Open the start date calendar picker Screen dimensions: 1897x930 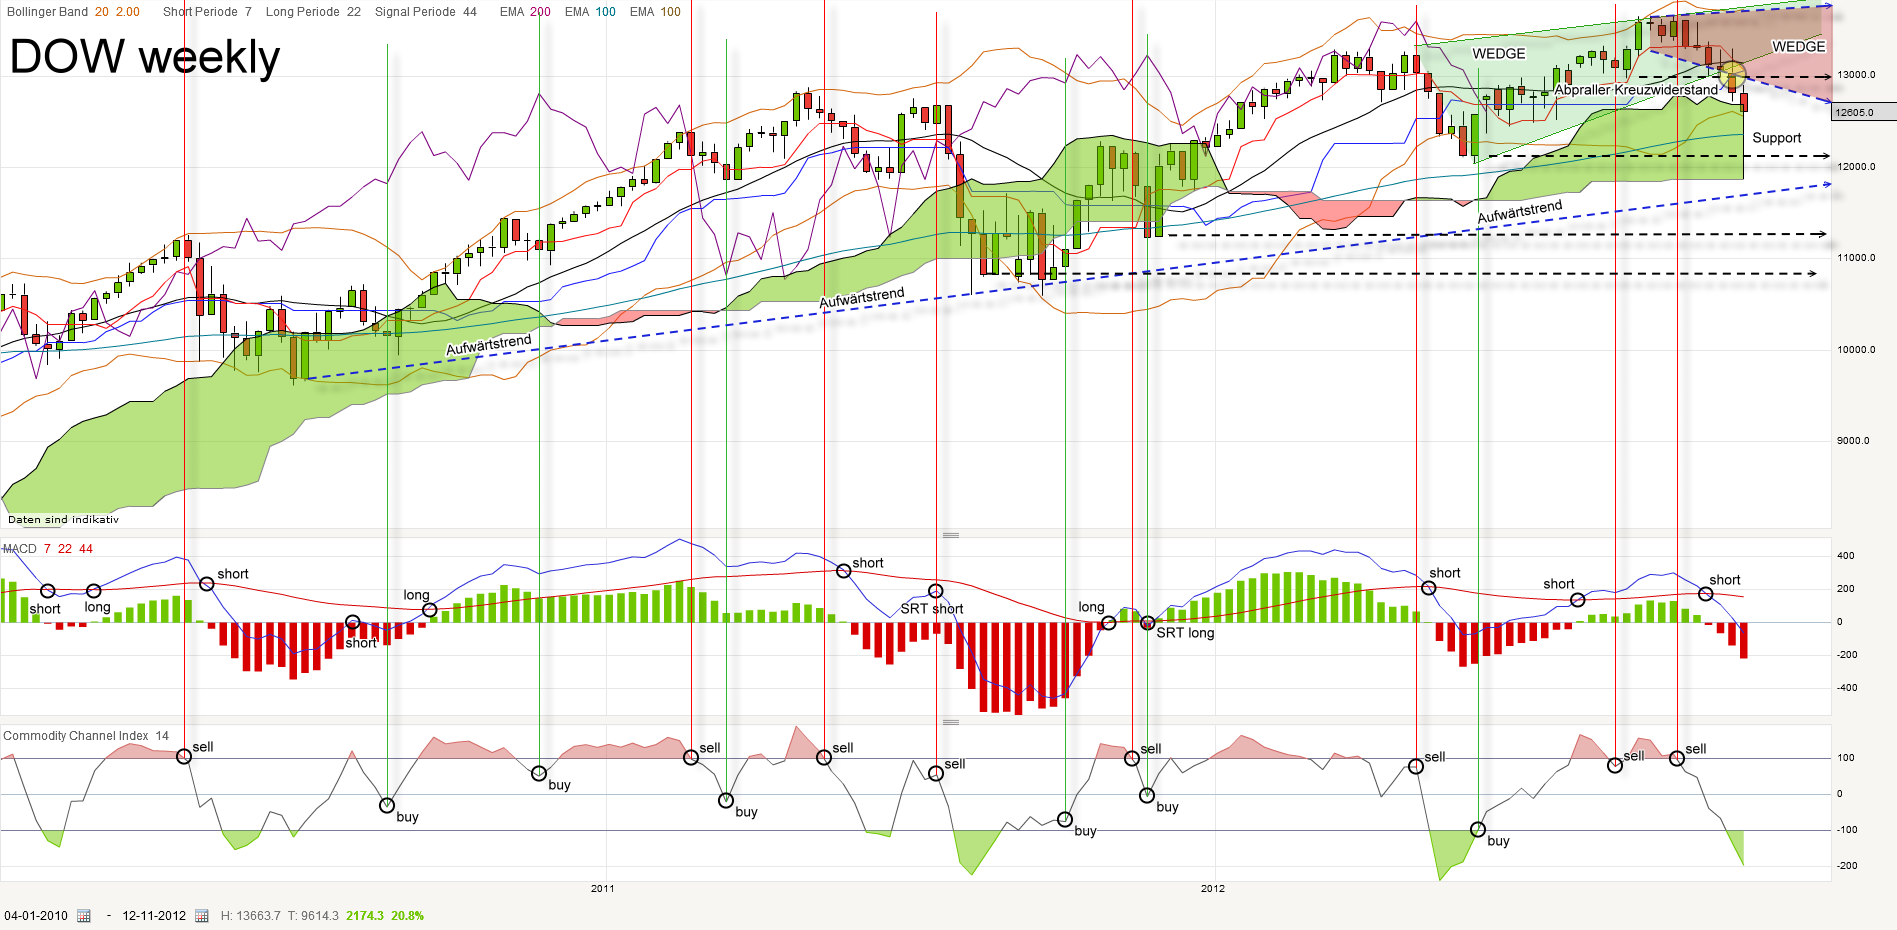tap(84, 915)
